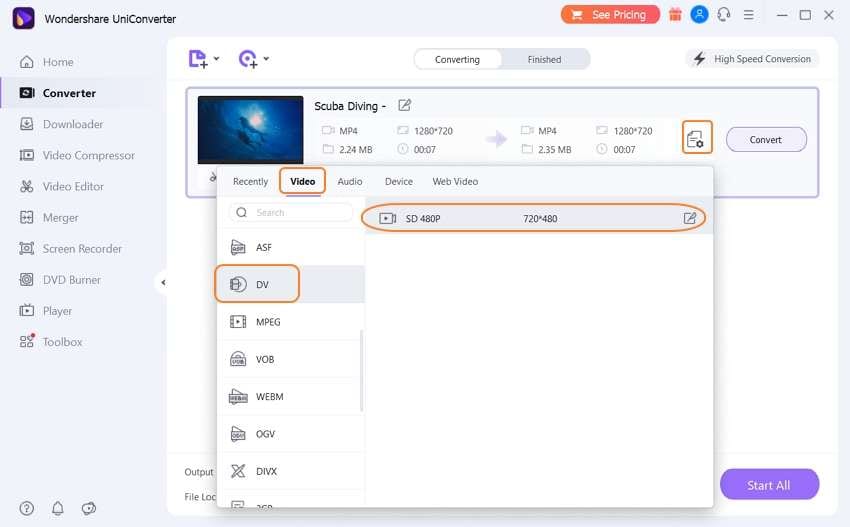Screen dimensions: 850x527
Task: Select the Video format tab
Action: point(302,182)
